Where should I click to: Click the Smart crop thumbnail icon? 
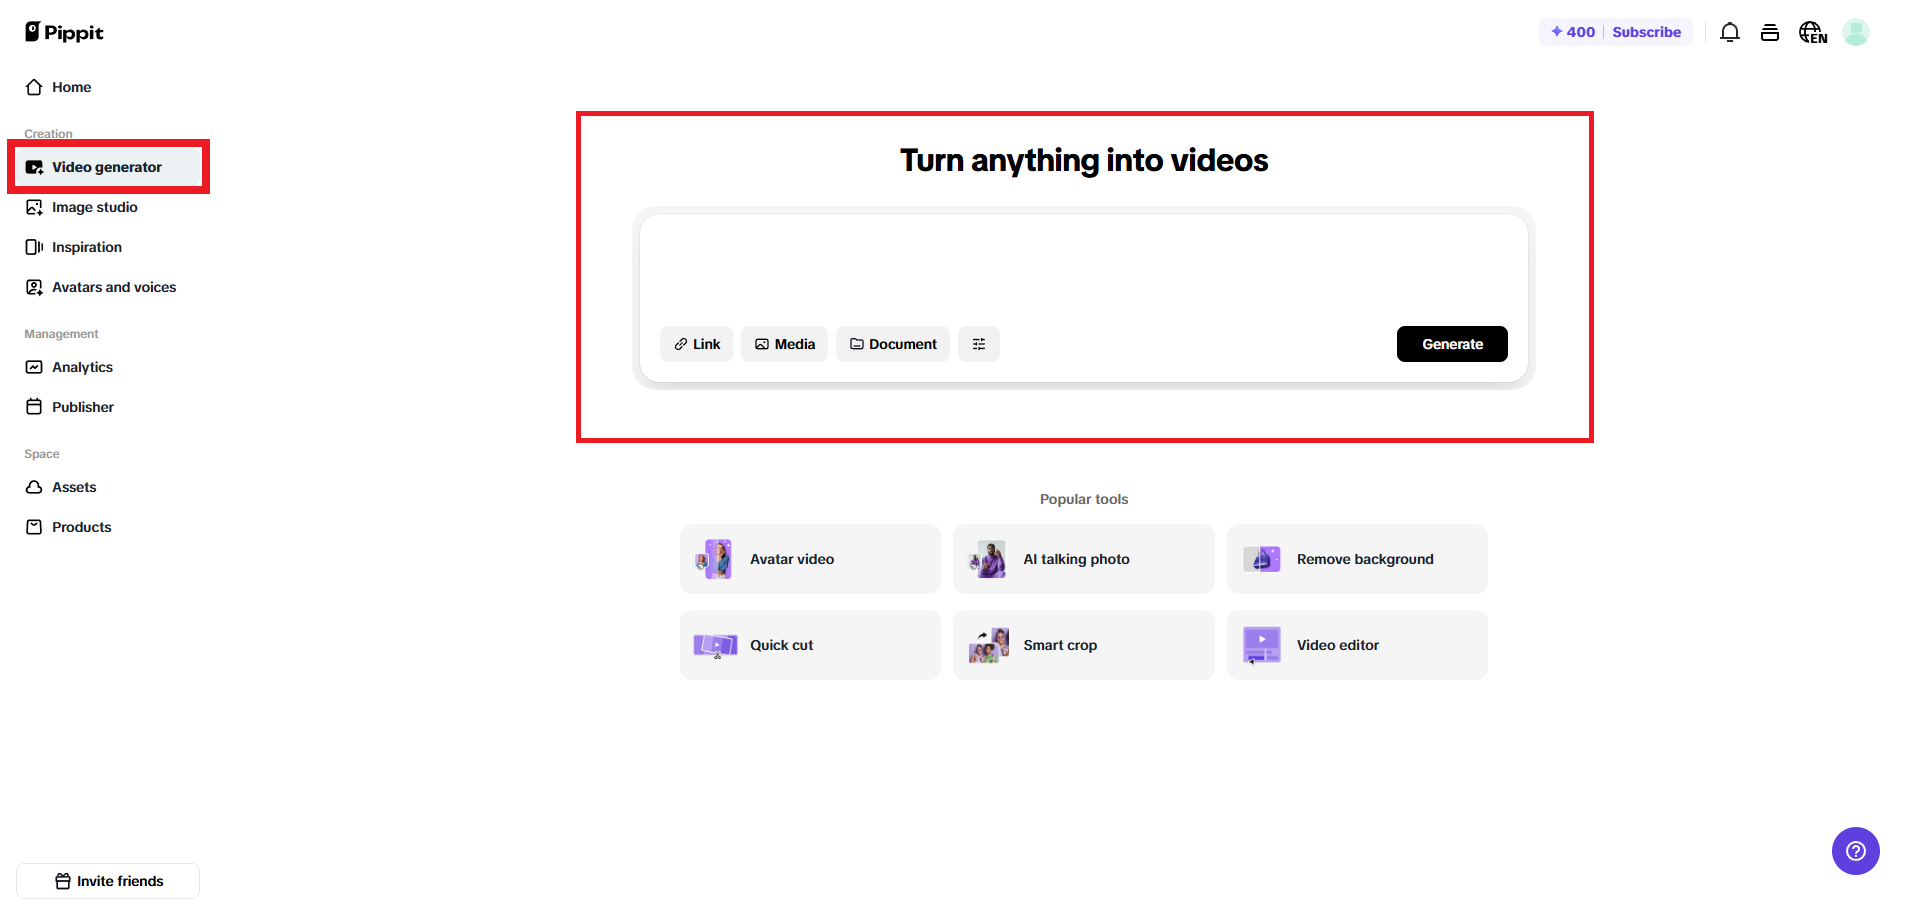(x=988, y=645)
